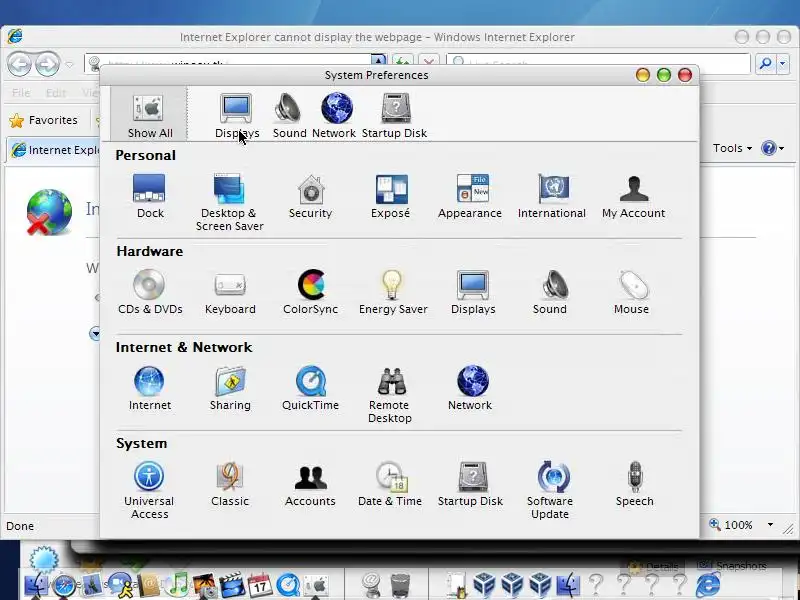Screen dimensions: 800x600
Task: Open the Mouse preference pane
Action: click(x=632, y=292)
